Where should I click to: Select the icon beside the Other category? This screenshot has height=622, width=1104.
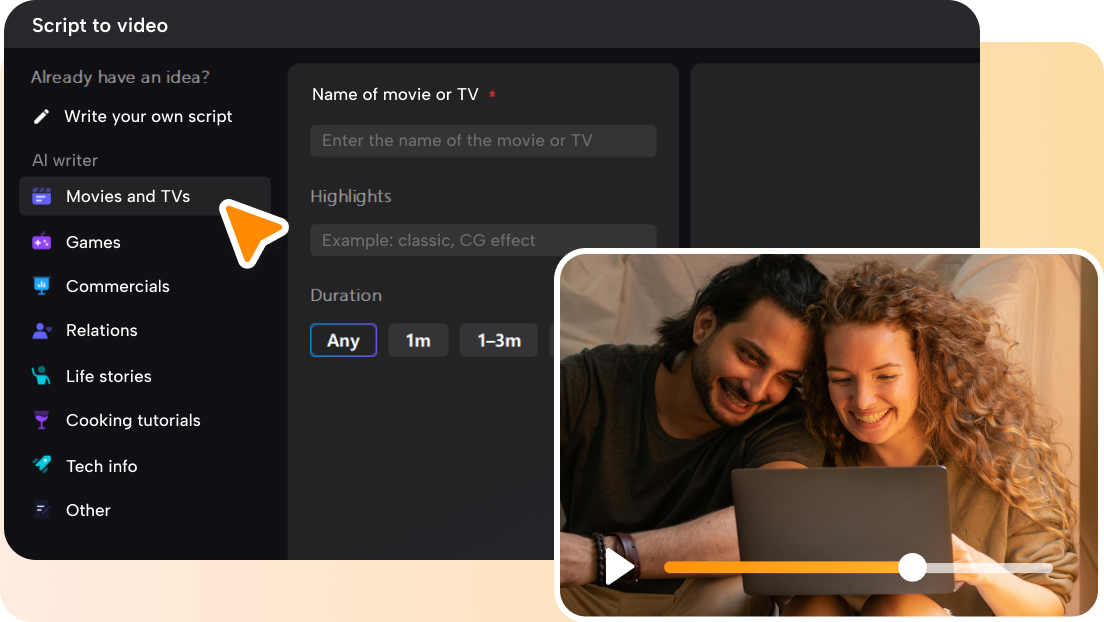point(41,510)
